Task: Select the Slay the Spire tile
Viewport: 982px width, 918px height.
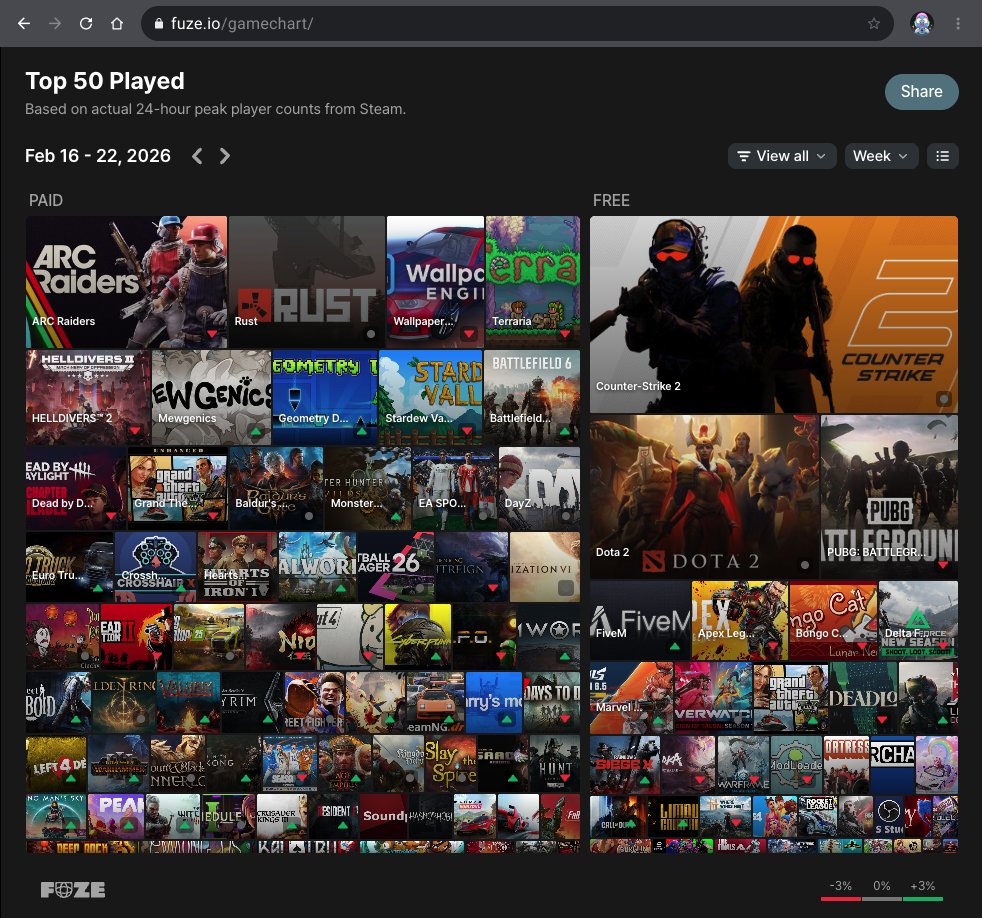Action: tap(450, 763)
